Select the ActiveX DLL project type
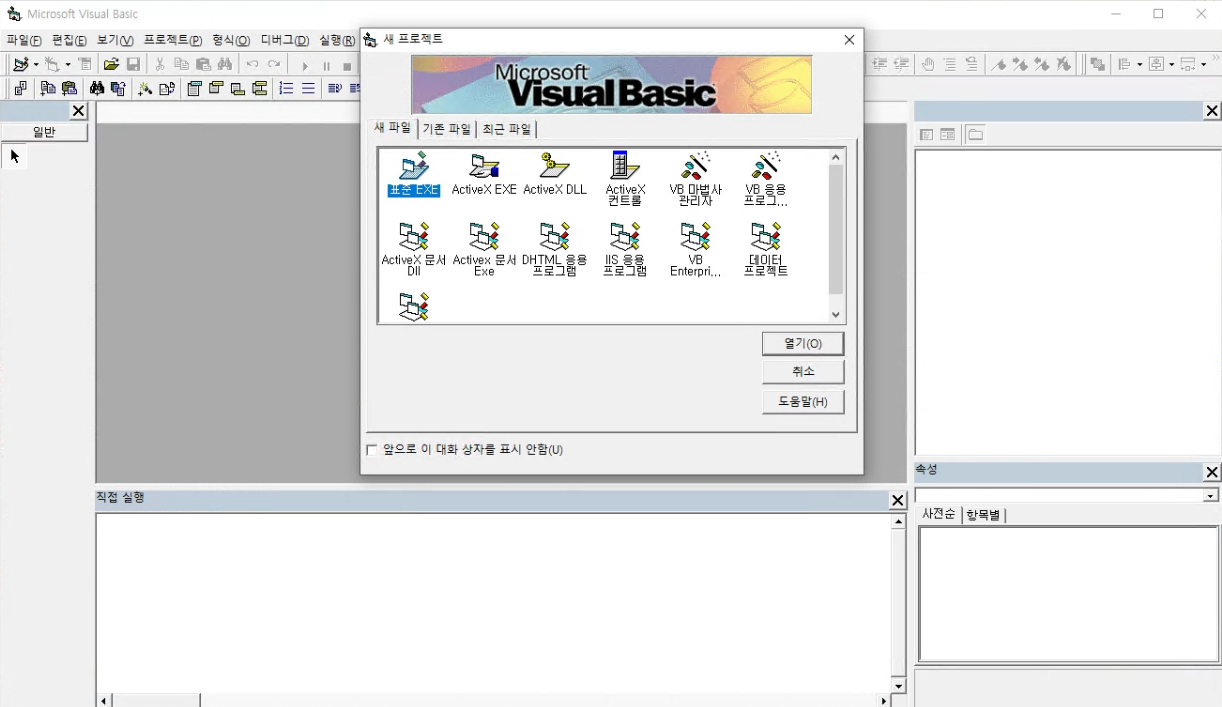Viewport: 1222px width, 707px height. [x=555, y=174]
